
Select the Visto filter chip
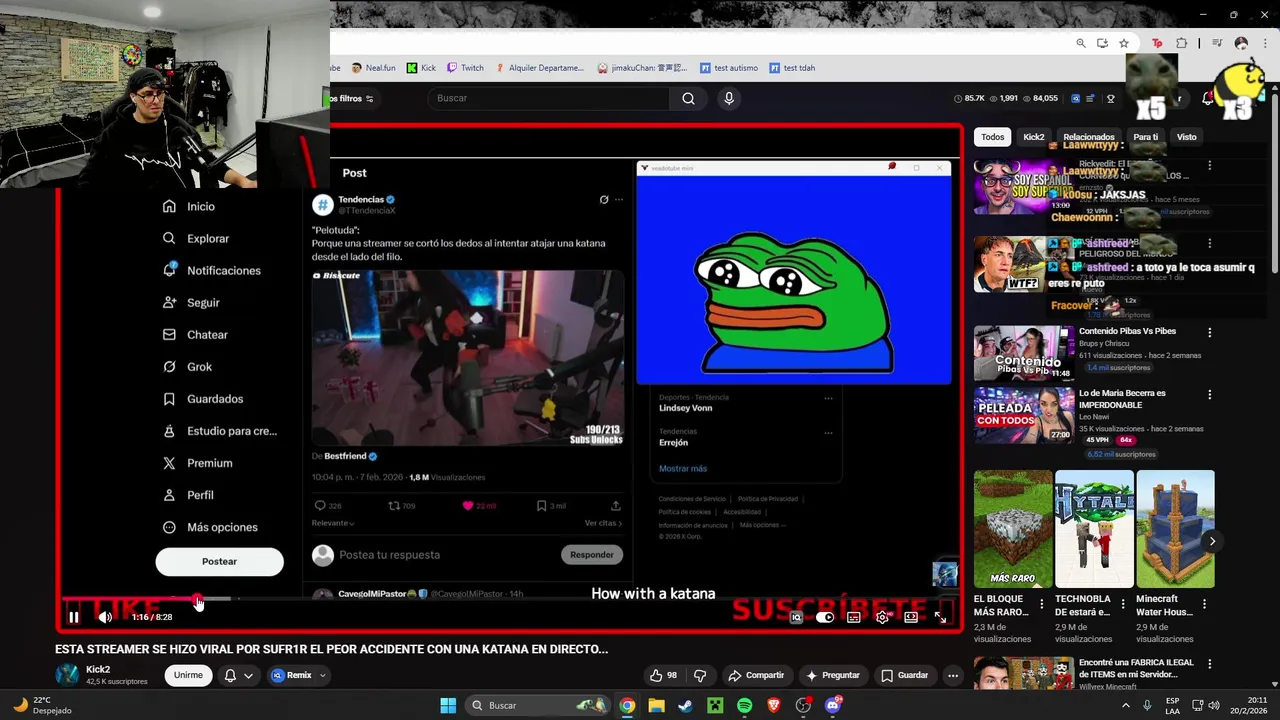pos(1186,137)
